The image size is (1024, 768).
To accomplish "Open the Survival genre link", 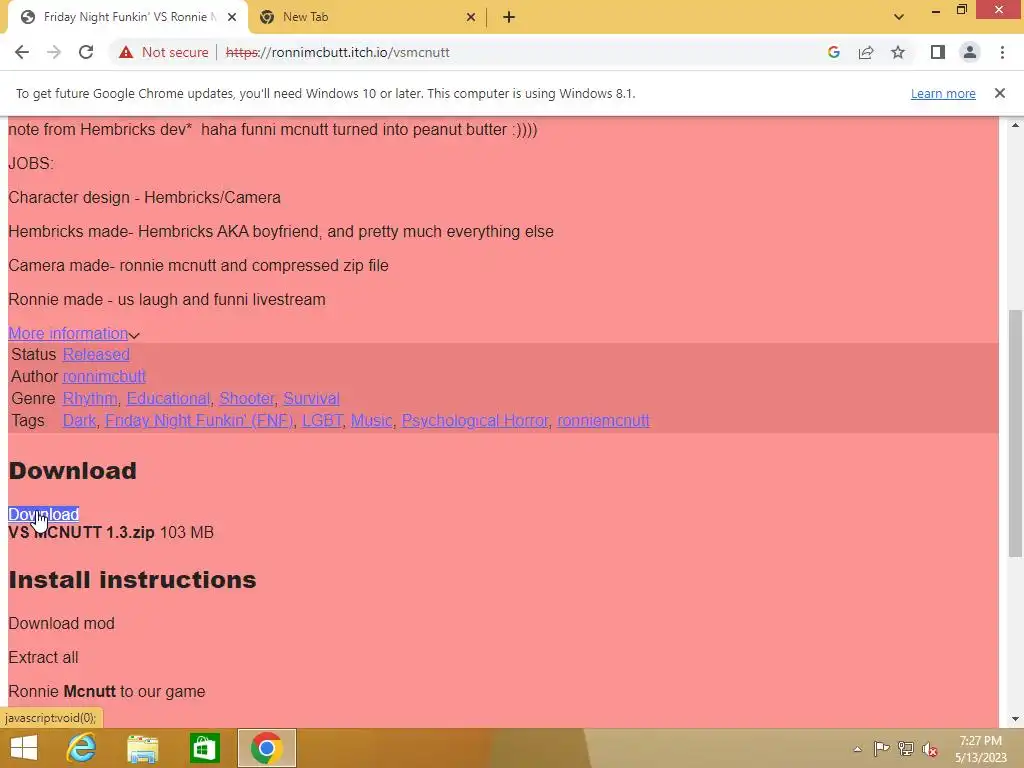I will coord(311,398).
